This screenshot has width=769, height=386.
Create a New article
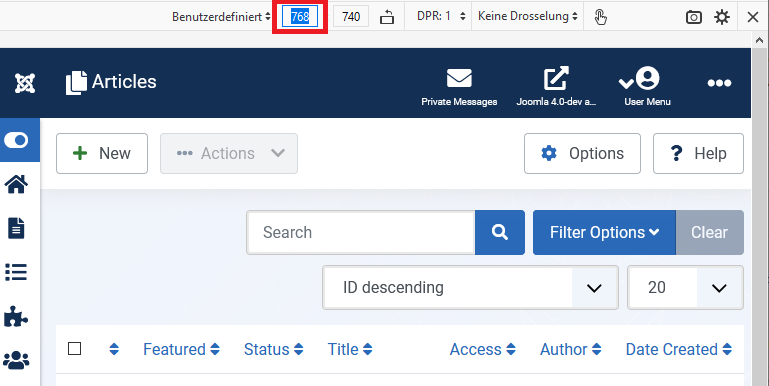[x=102, y=154]
